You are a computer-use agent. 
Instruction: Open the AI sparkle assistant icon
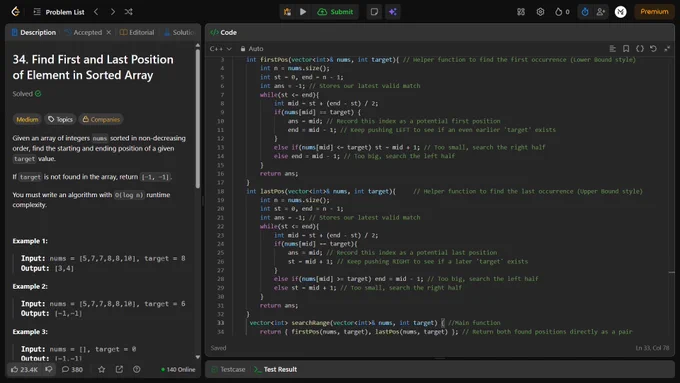pos(393,12)
